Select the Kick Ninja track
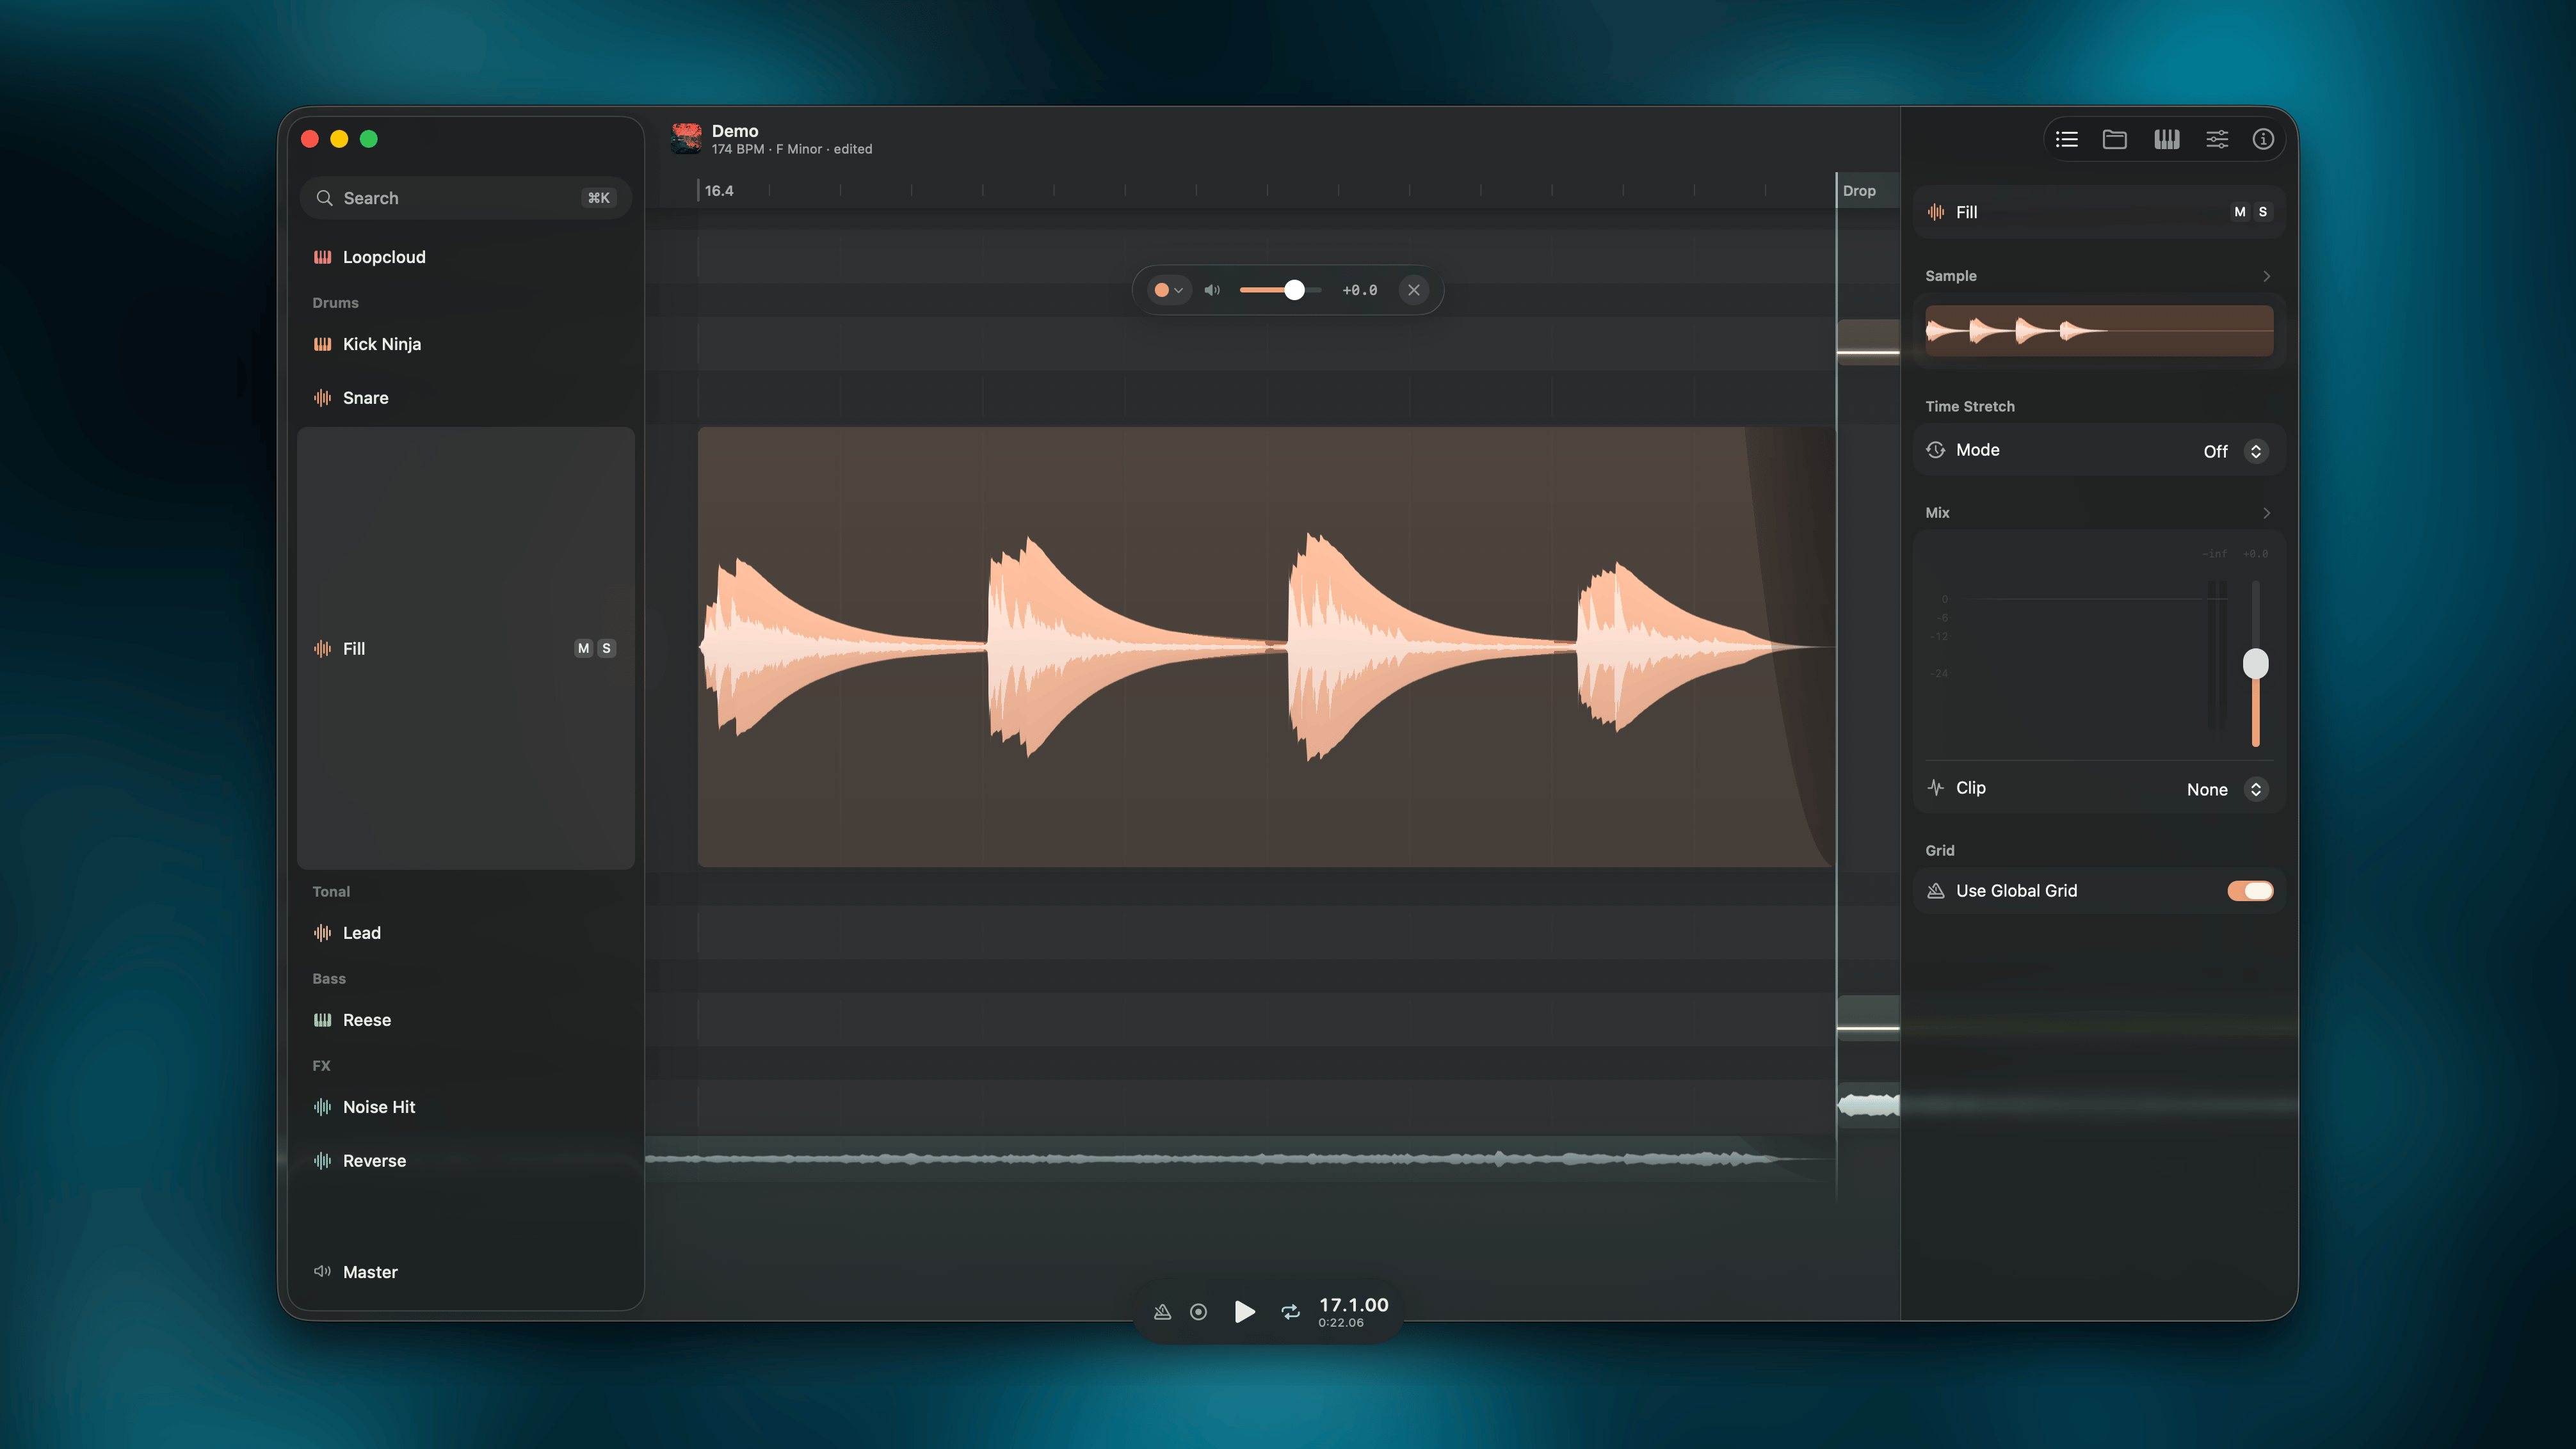Screen dimensions: 2576x1449 coord(466,344)
